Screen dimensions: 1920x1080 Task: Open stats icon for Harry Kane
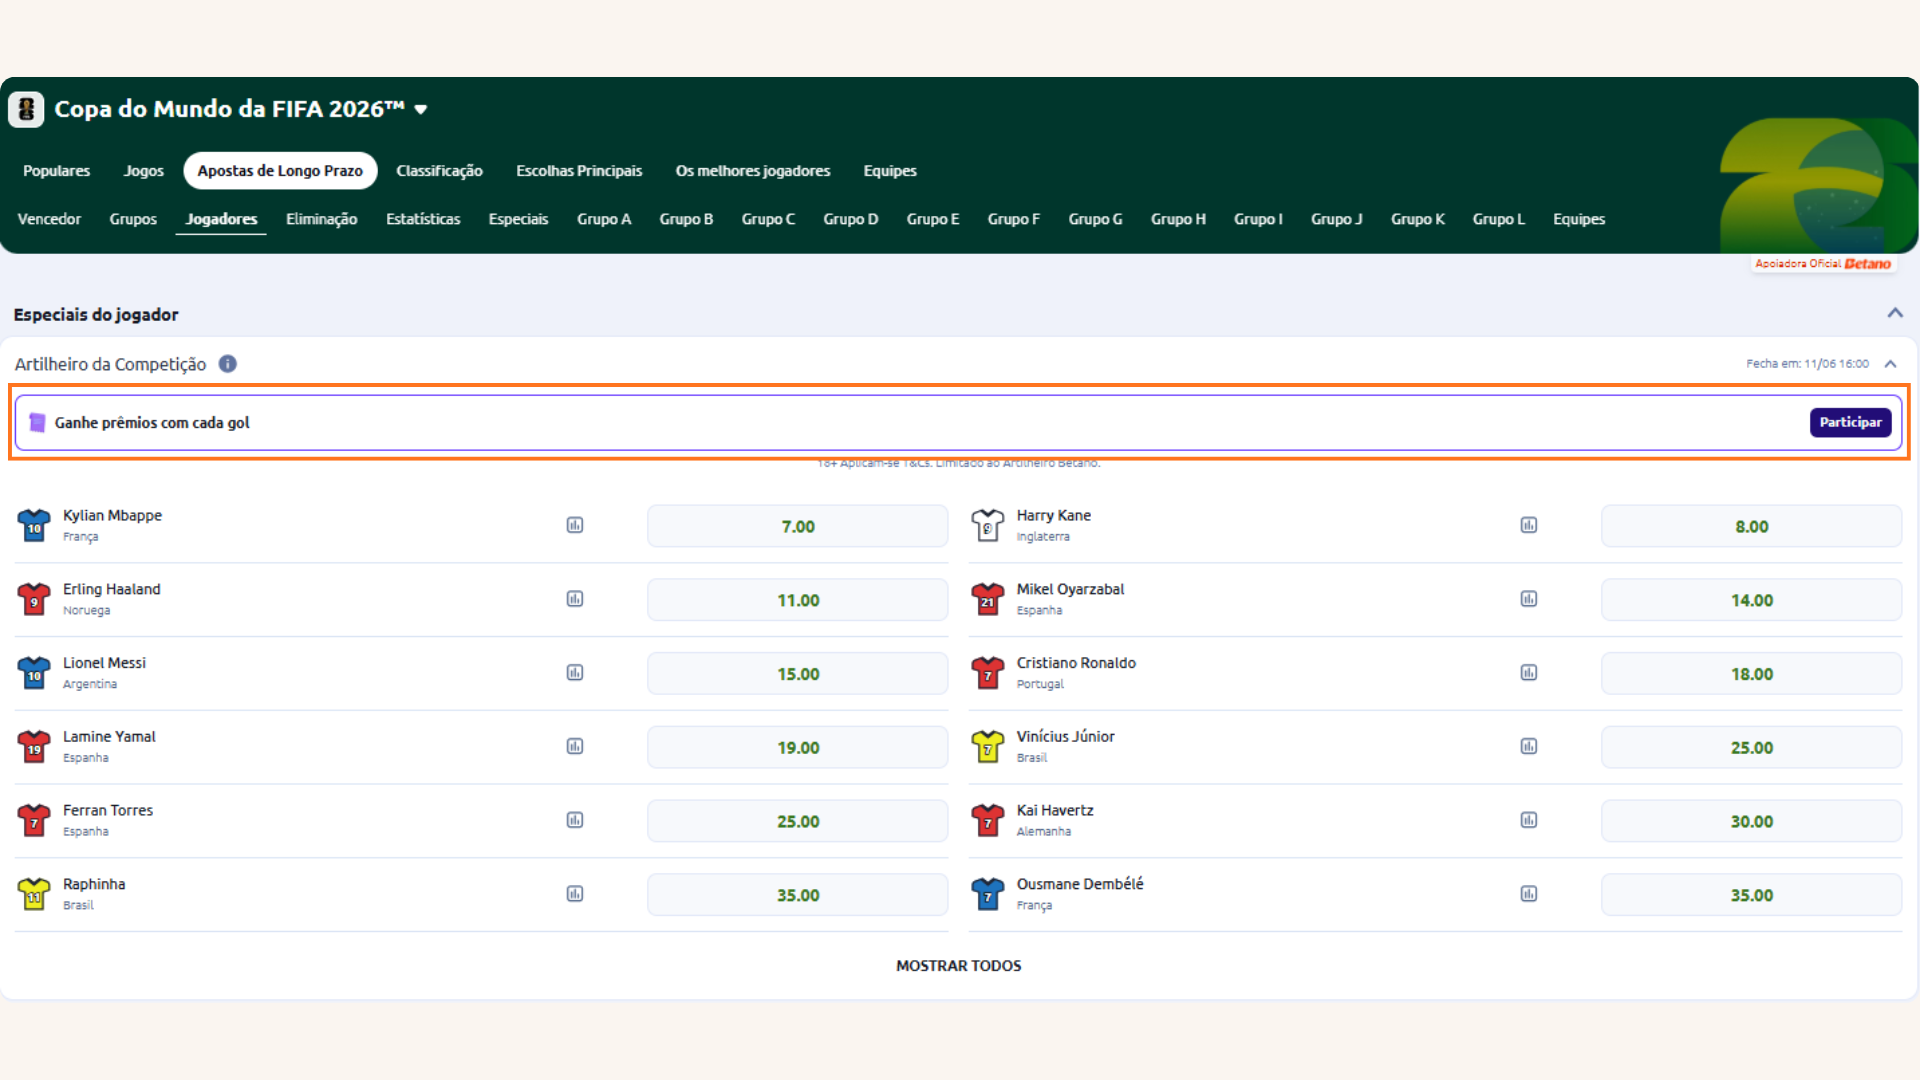coord(1529,525)
